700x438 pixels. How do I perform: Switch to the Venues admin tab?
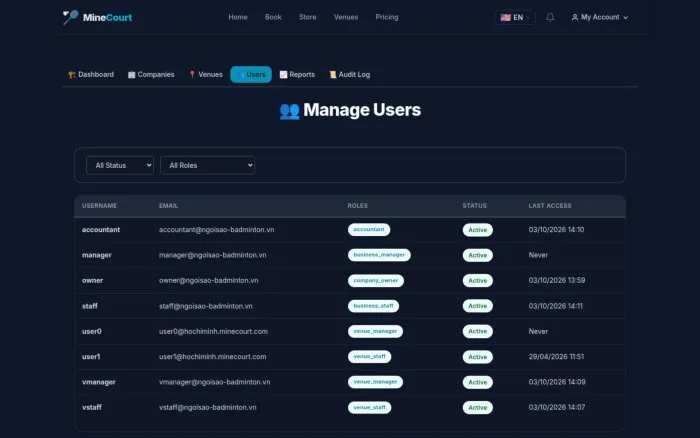205,75
